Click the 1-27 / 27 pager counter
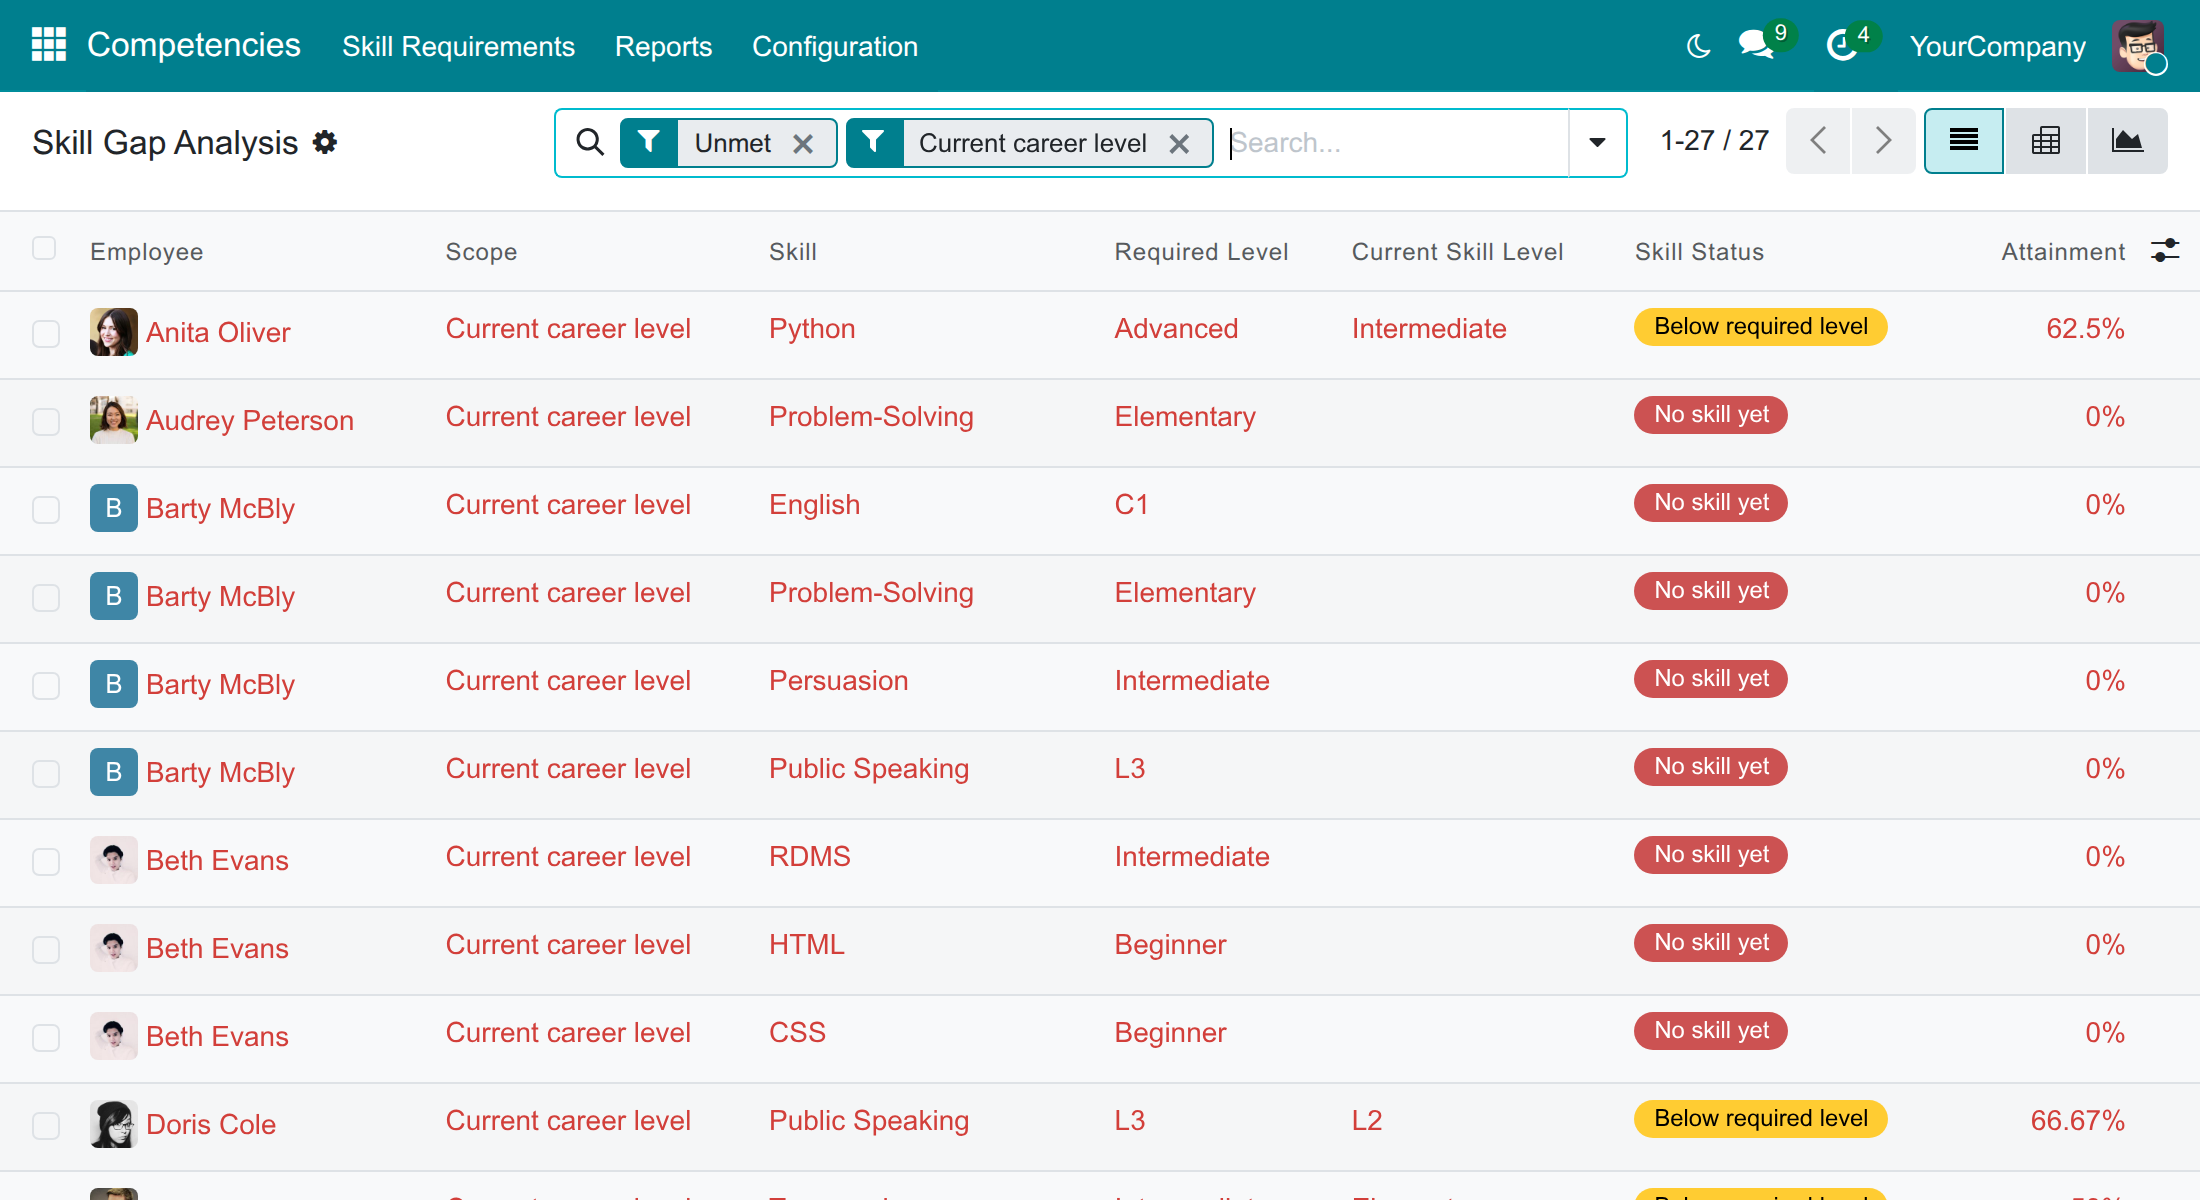2200x1200 pixels. [1714, 141]
